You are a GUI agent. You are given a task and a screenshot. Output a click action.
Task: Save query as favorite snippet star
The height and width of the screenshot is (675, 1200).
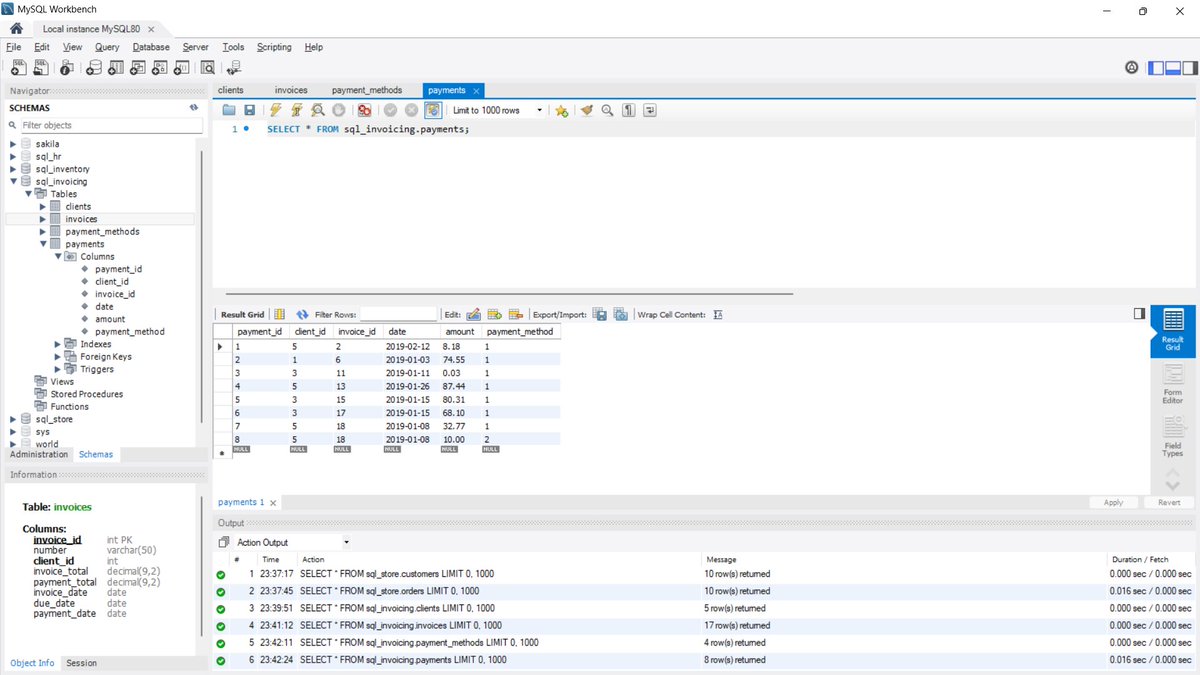pos(562,110)
